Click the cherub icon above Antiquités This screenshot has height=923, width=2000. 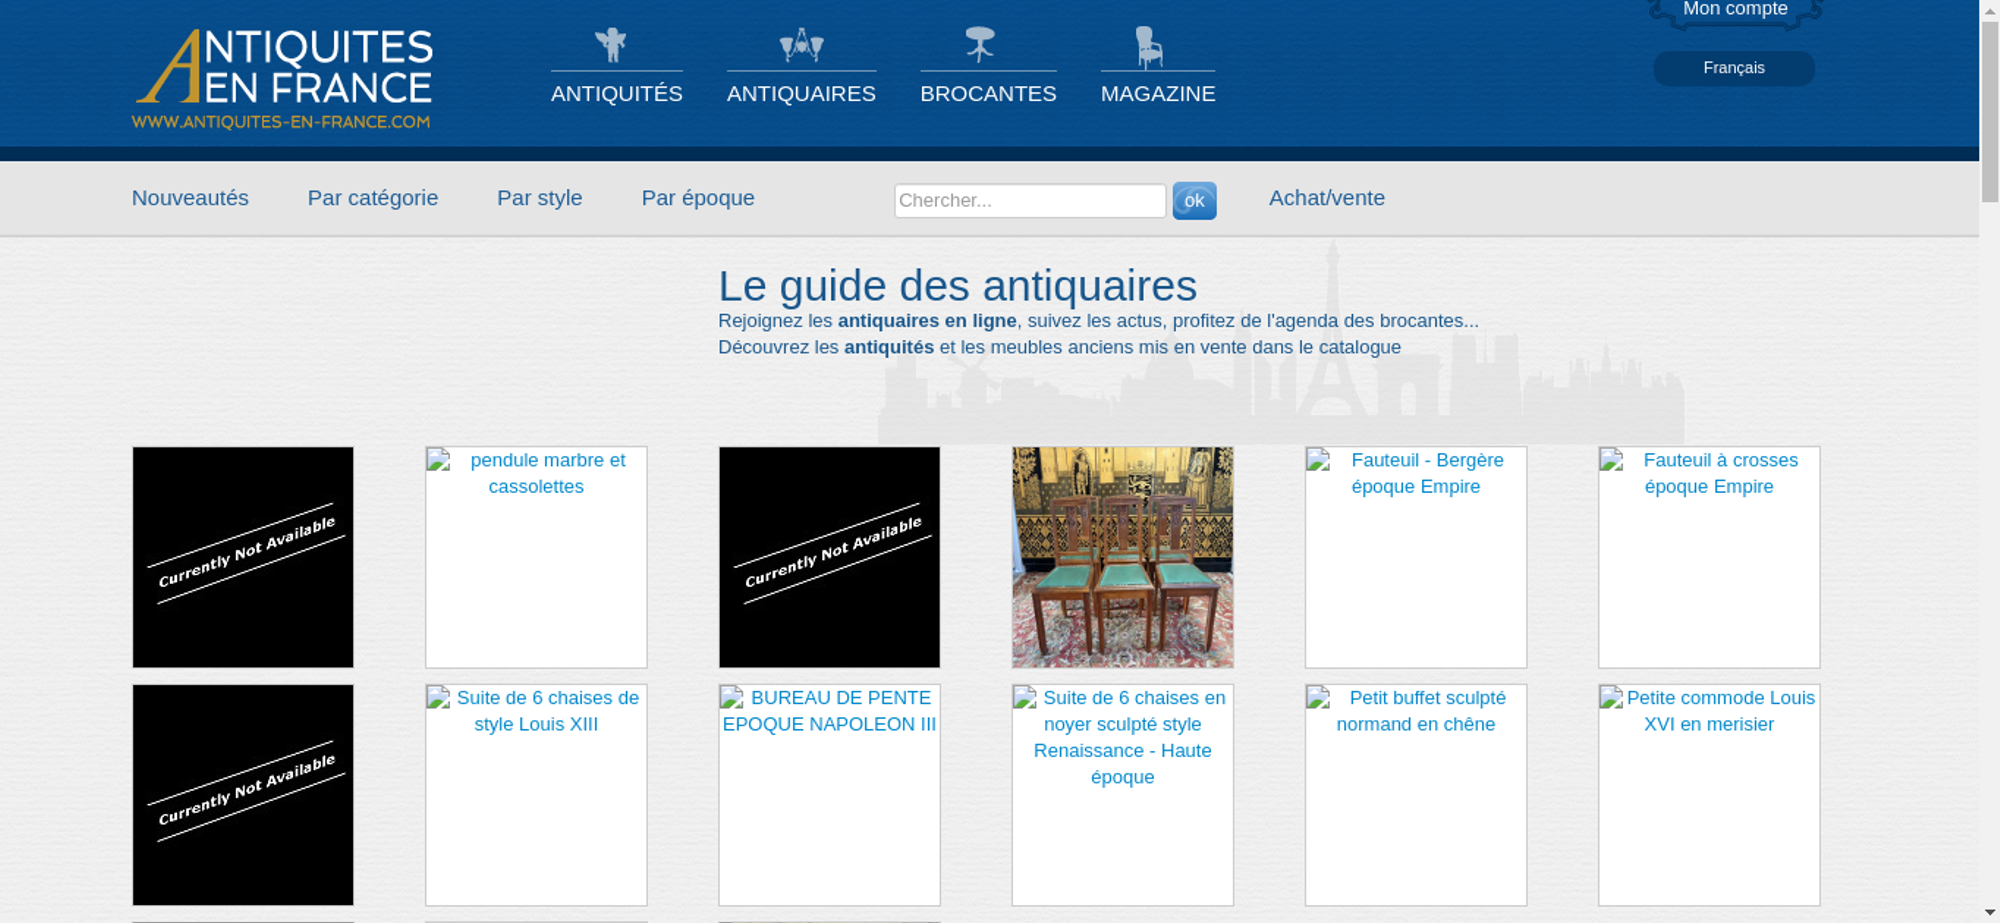coord(611,45)
